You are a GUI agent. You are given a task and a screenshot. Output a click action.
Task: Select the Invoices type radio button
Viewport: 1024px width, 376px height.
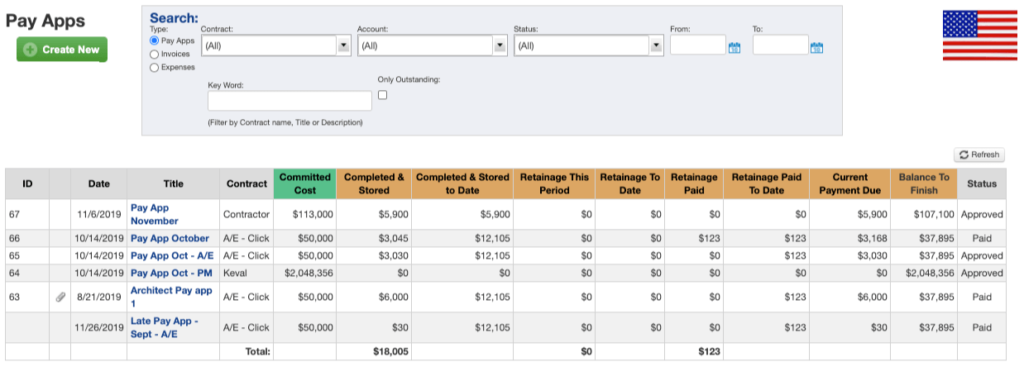[x=154, y=54]
